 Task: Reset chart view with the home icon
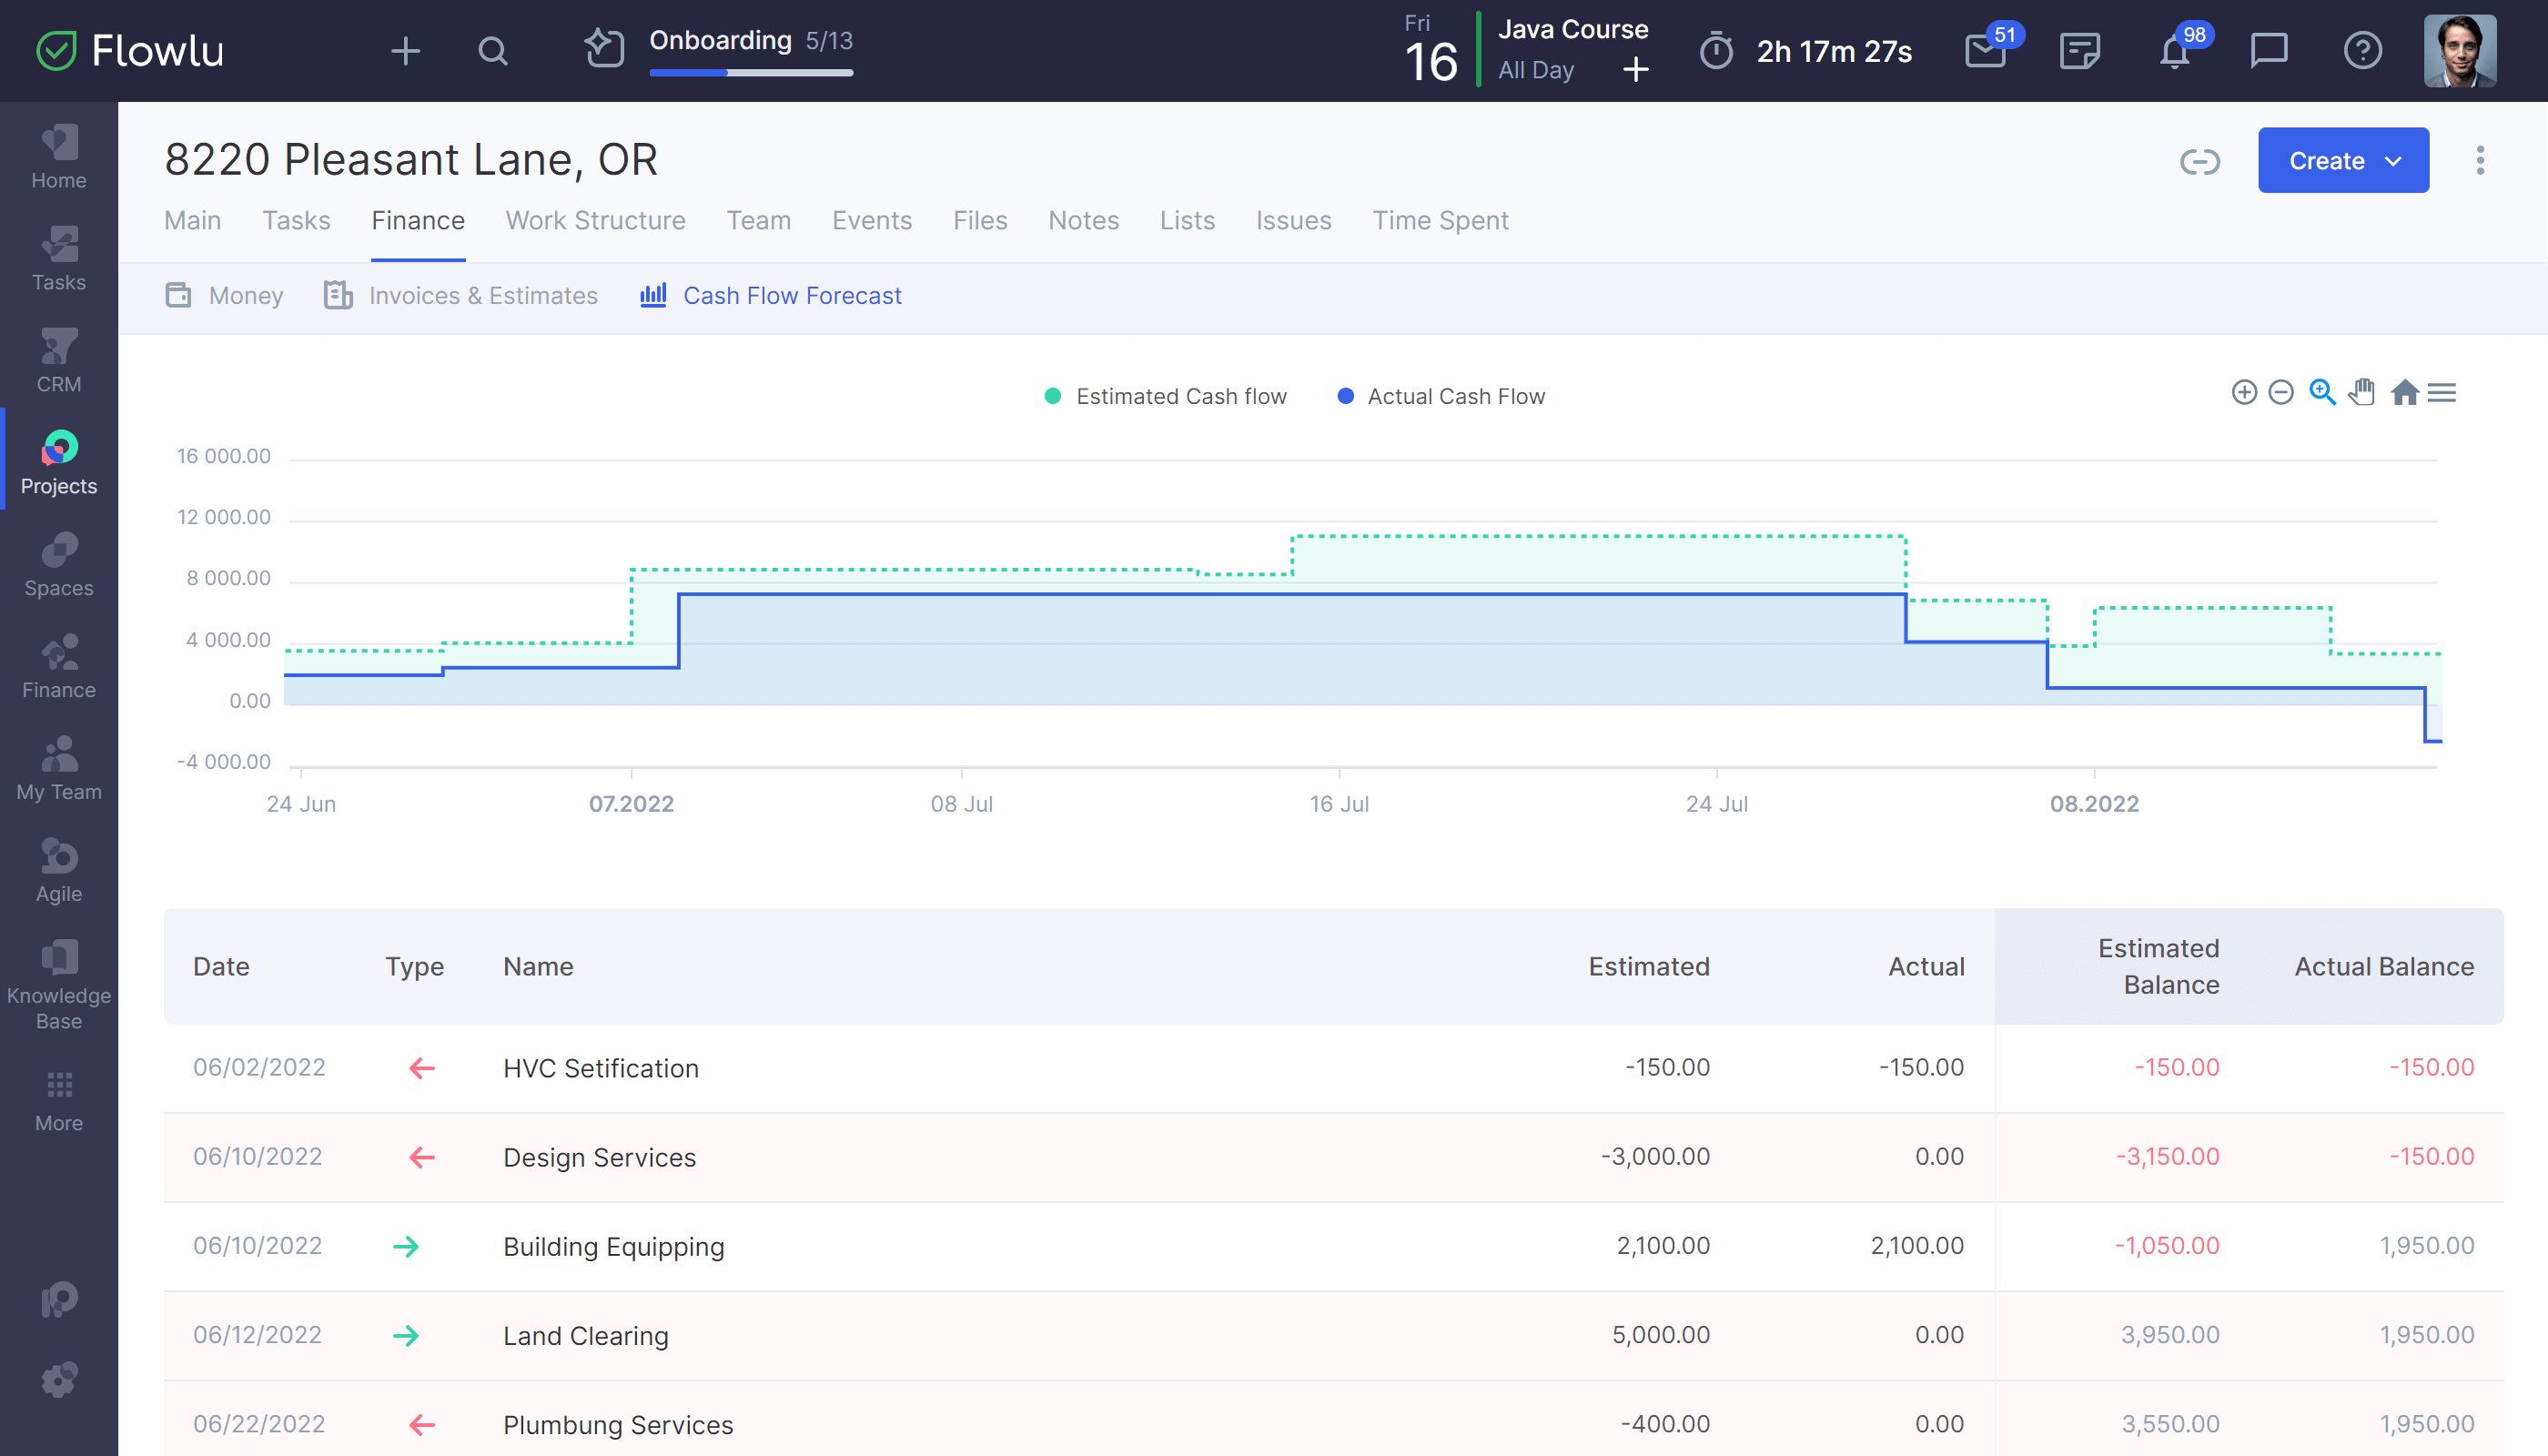(x=2405, y=393)
